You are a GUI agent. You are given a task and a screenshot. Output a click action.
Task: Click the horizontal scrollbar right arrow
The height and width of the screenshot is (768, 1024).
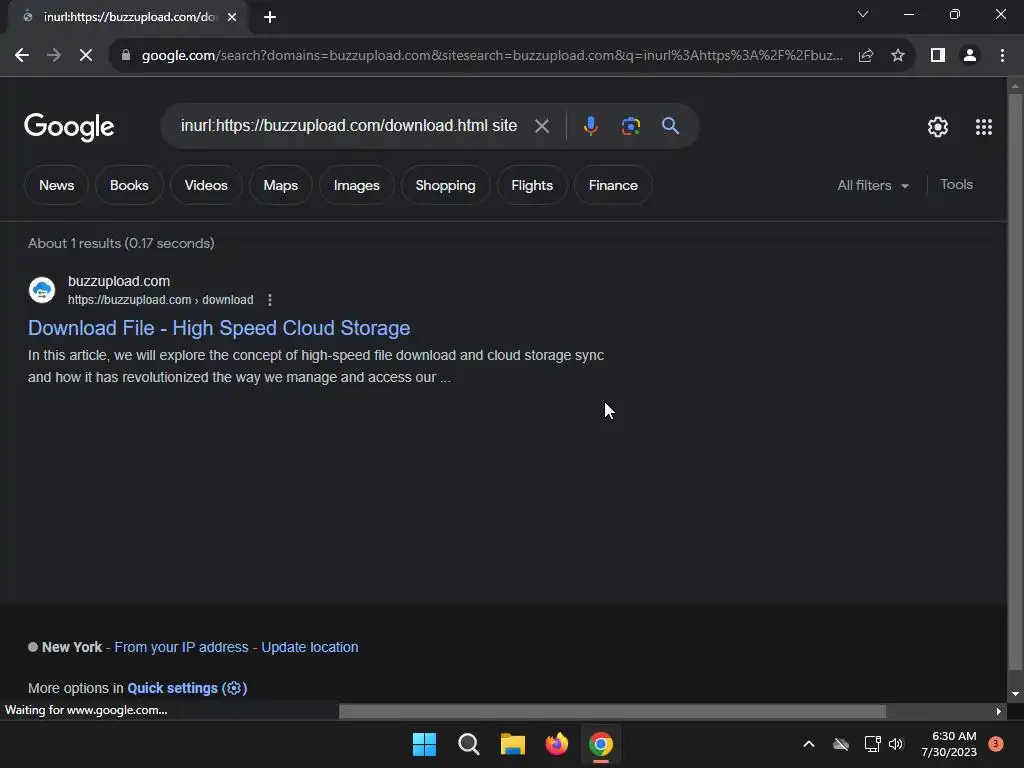point(999,711)
